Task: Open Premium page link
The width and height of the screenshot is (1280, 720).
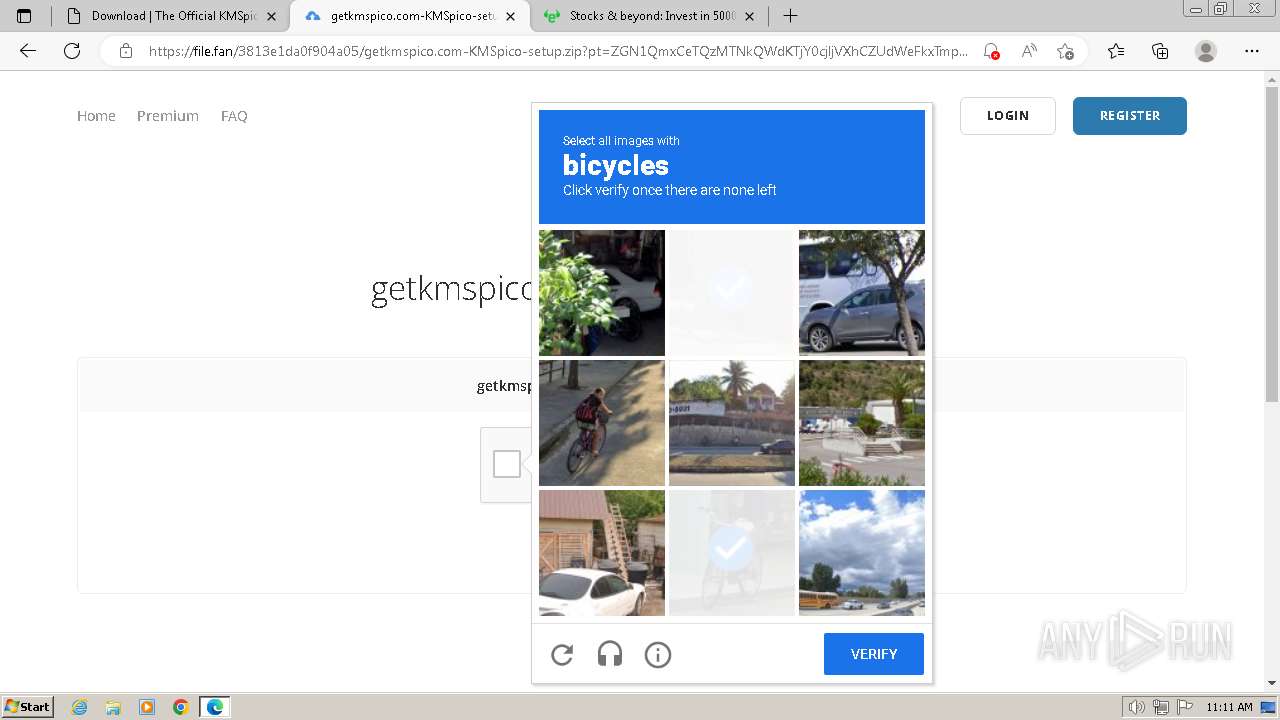Action: (x=168, y=116)
